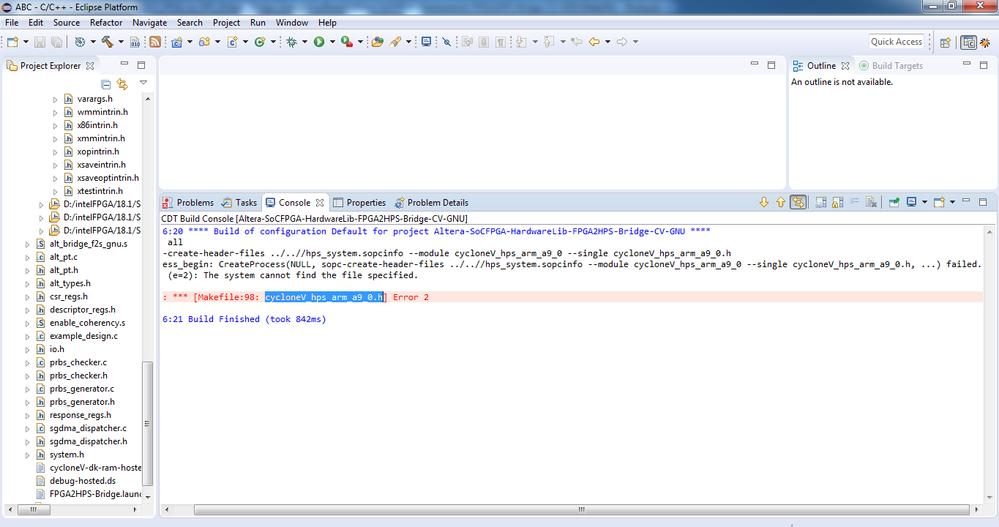Toggle the C/C++ perspective button
Viewport: 999px width, 527px height.
pyautogui.click(x=968, y=42)
